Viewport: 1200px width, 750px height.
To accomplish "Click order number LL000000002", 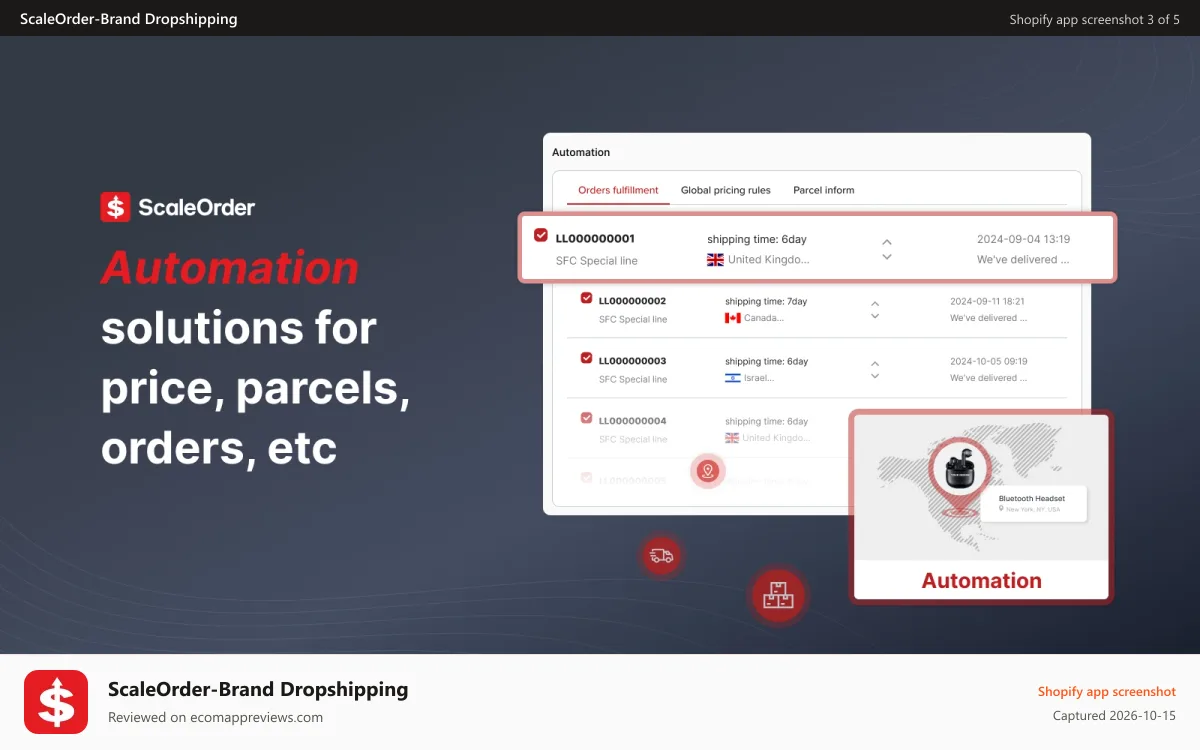I will pos(632,300).
